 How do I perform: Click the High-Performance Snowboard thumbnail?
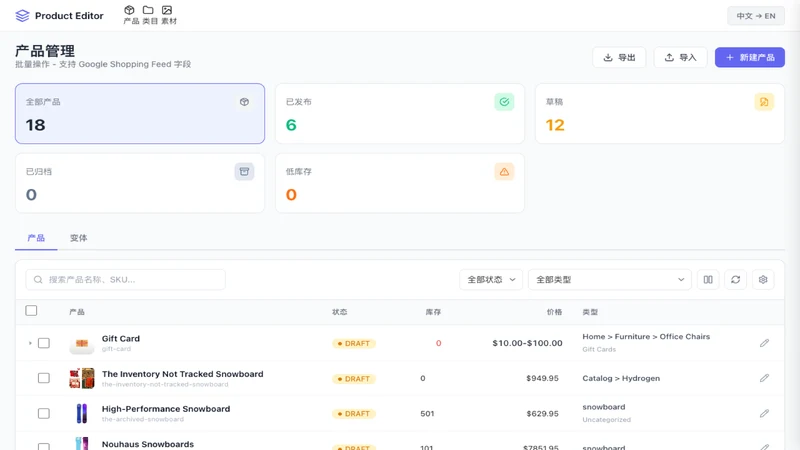82,413
